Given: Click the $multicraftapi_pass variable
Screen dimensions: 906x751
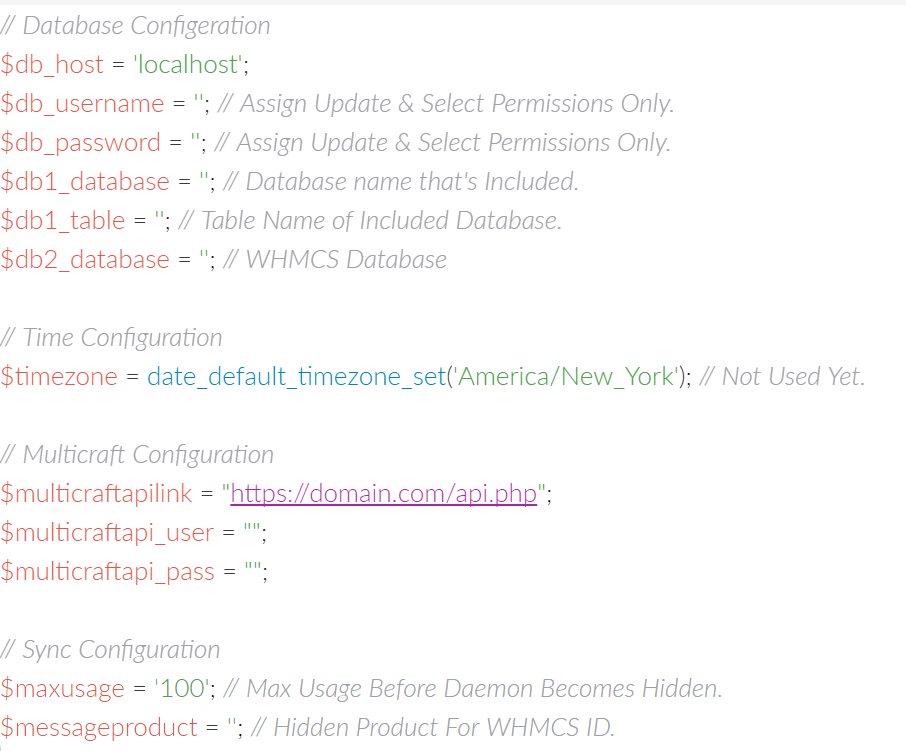Looking at the screenshot, I should [107, 572].
